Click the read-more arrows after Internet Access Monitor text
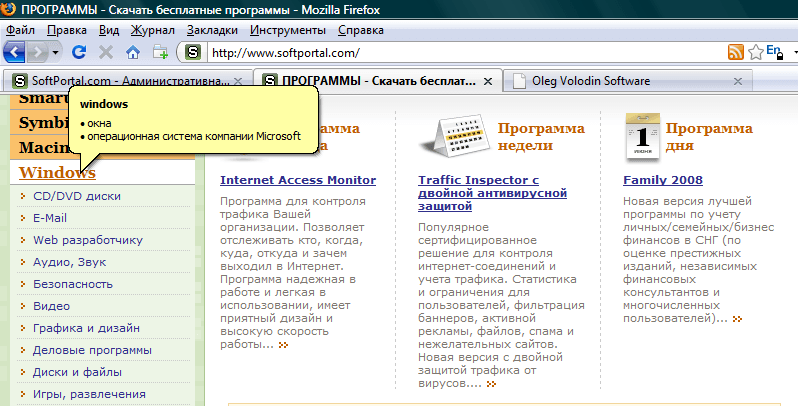Screen dimensions: 798x406 [283, 345]
